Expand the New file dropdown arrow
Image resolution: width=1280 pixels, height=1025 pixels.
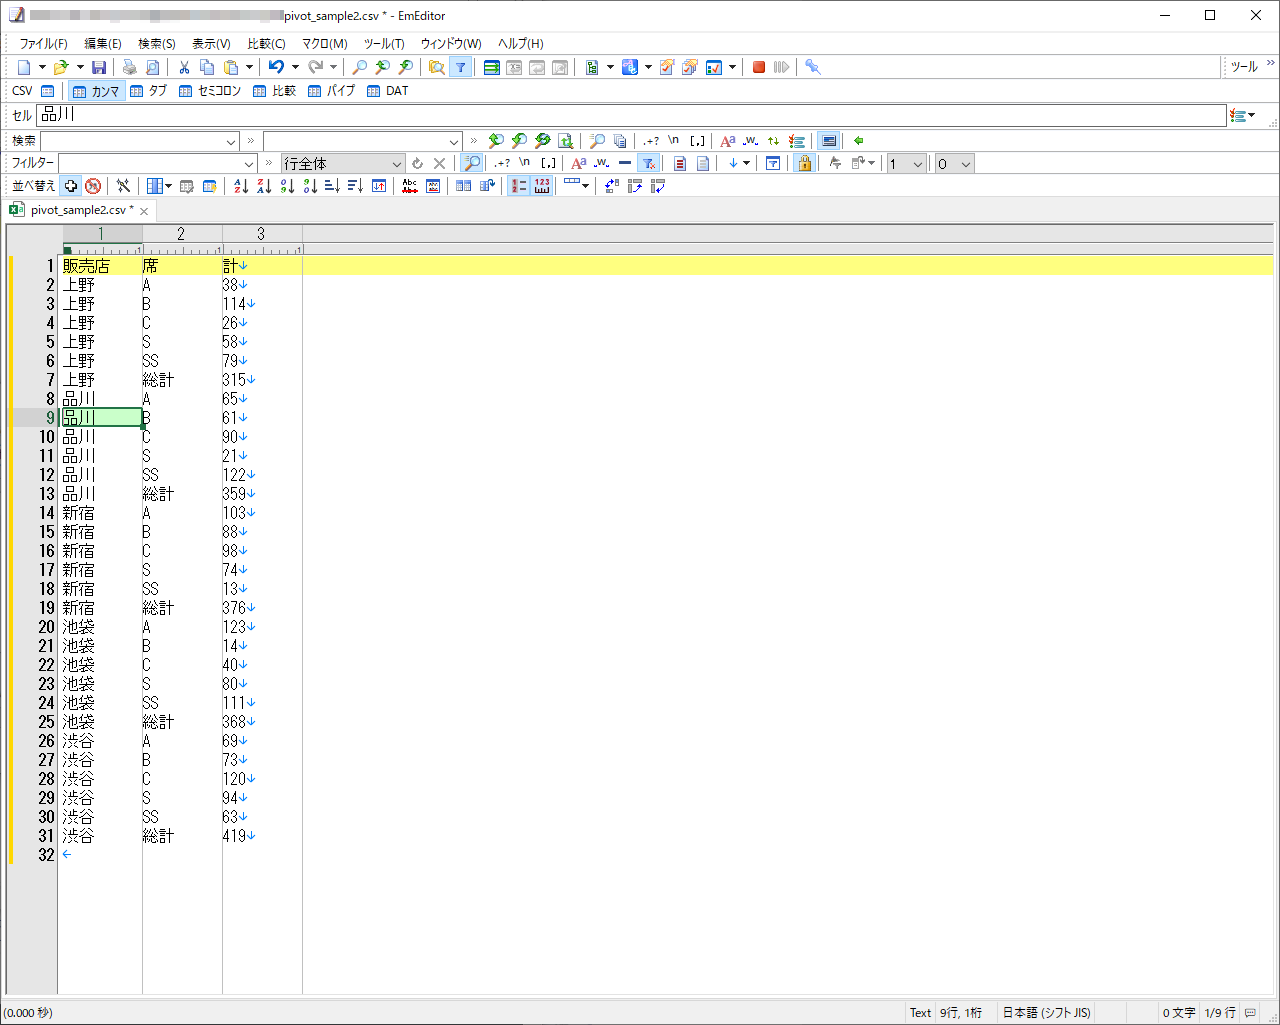[x=42, y=67]
